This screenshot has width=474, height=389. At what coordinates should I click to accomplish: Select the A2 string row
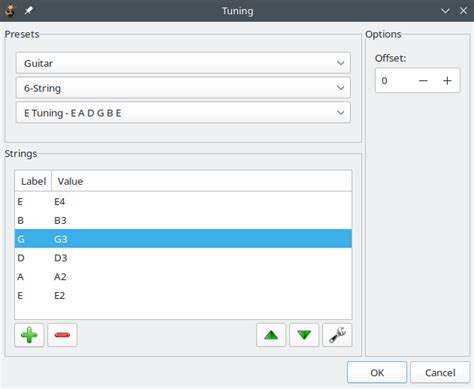click(183, 277)
